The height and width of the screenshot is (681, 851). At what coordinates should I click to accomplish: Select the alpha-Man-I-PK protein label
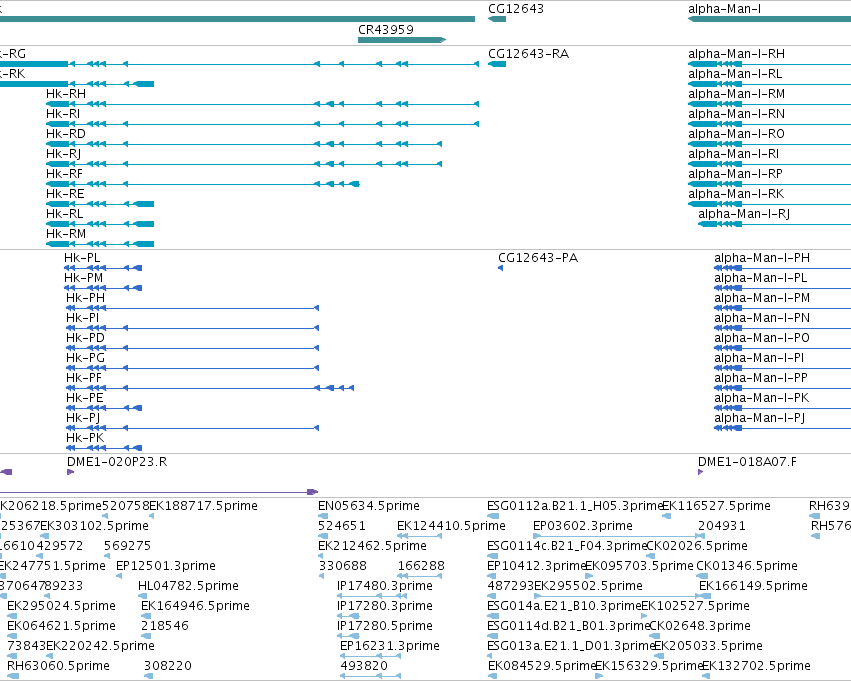click(761, 398)
